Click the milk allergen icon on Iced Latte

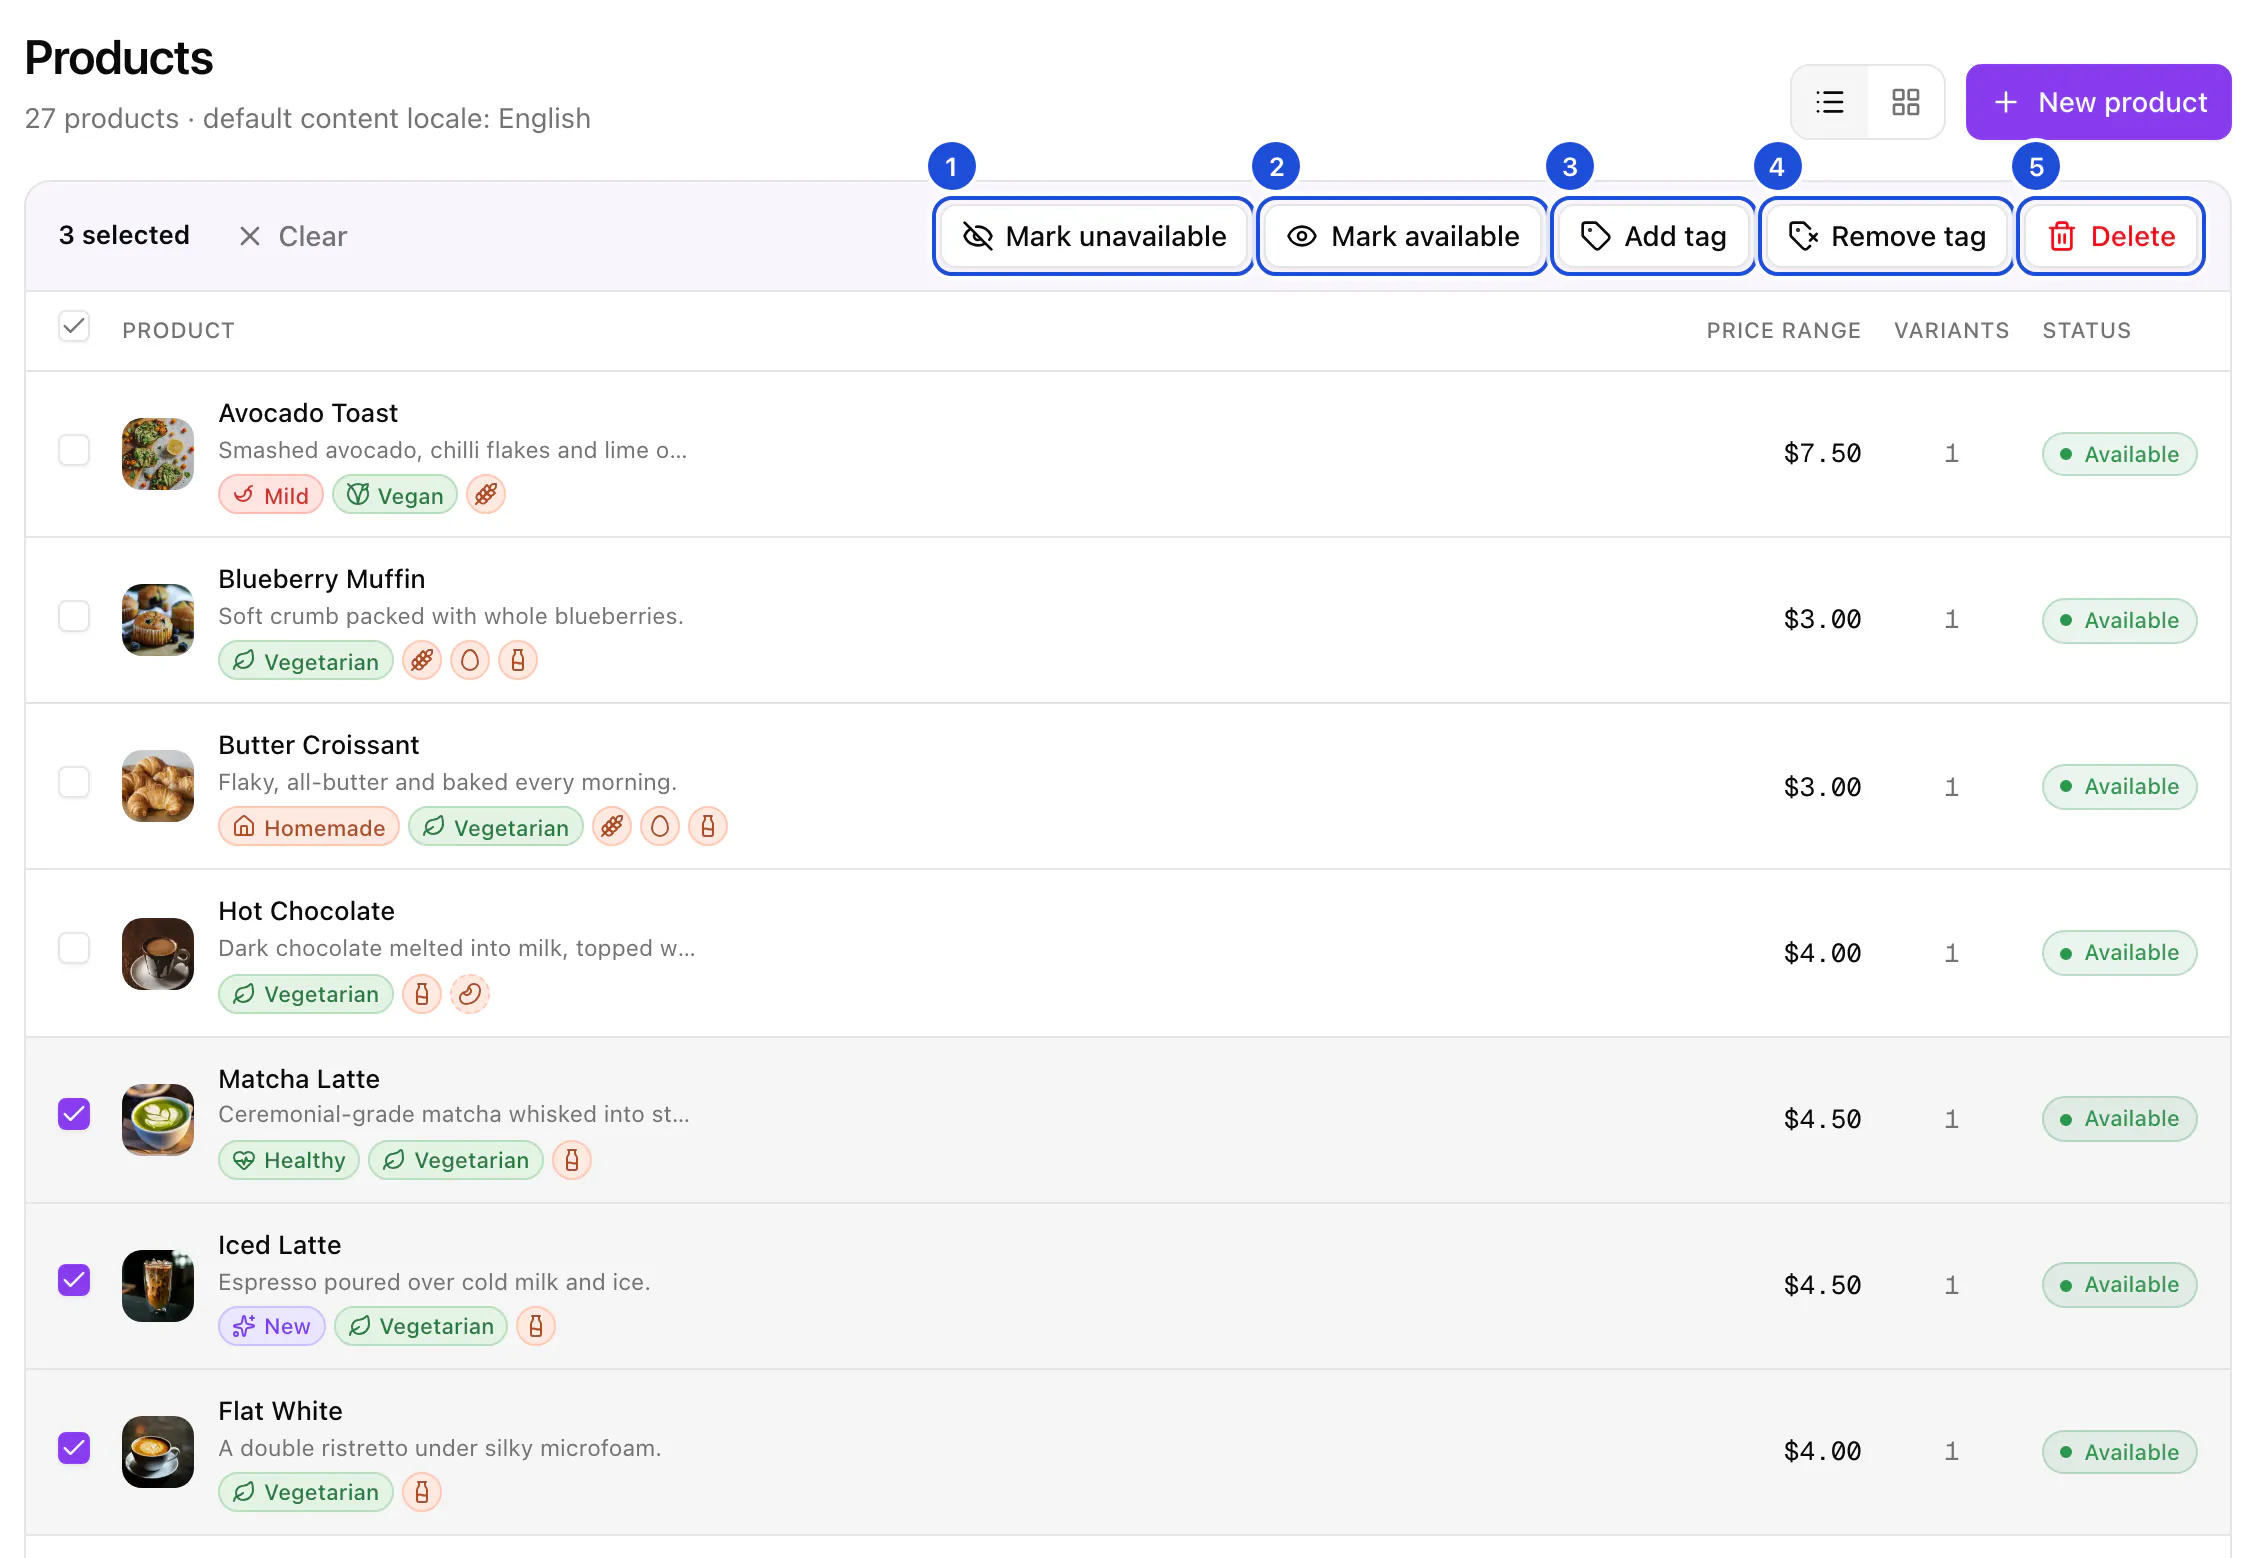click(536, 1326)
